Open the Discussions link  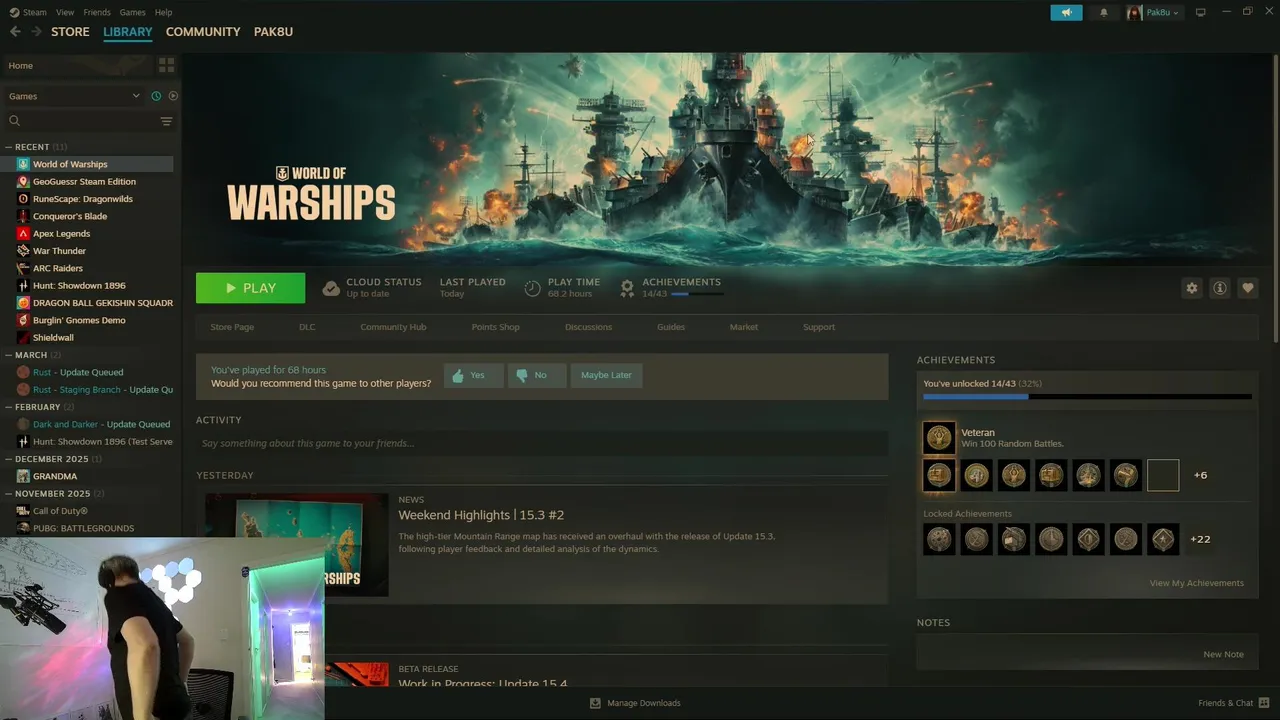click(x=588, y=327)
